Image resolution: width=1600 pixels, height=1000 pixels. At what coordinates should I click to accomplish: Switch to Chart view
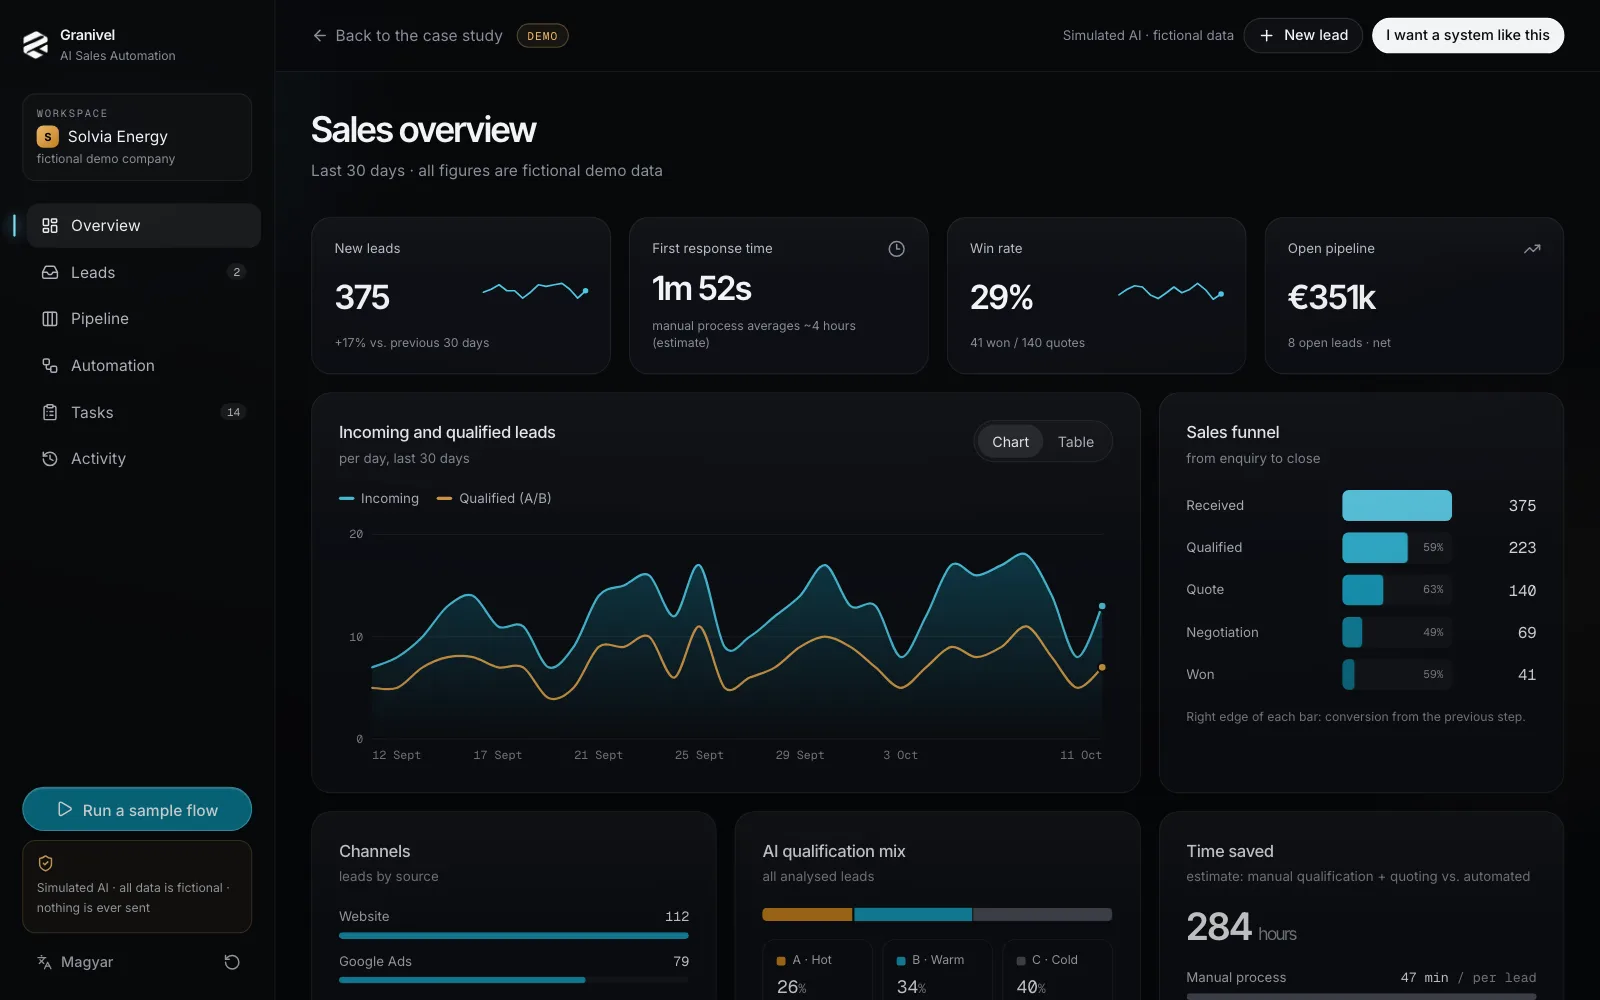(x=1010, y=442)
